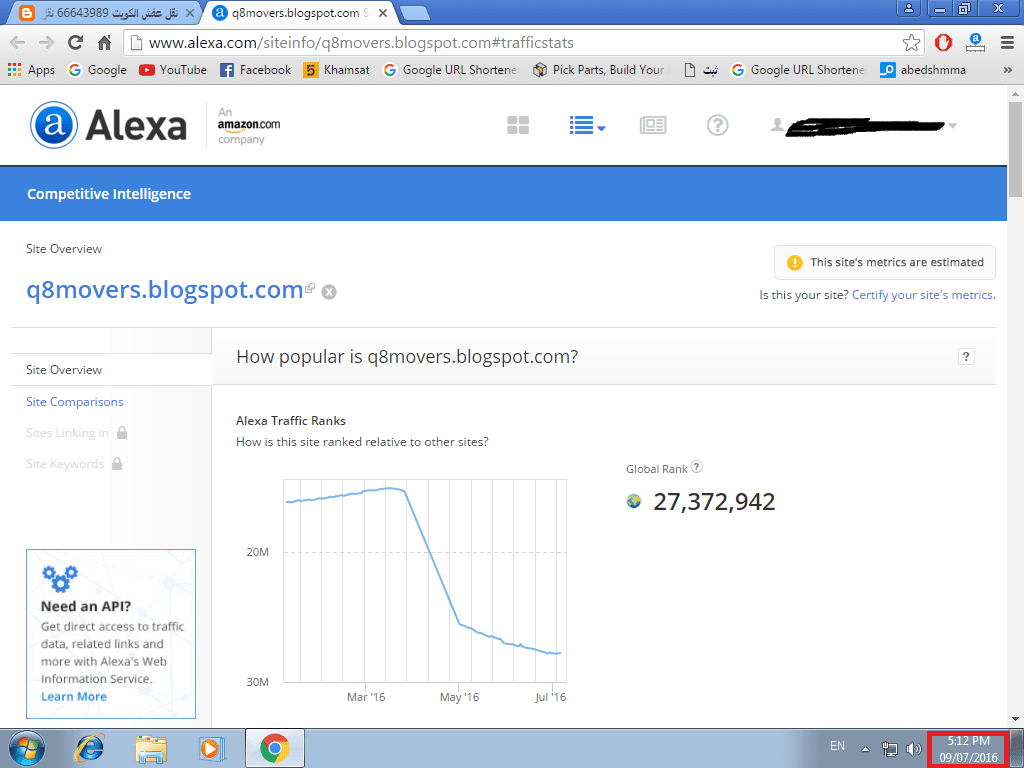This screenshot has height=768, width=1024.
Task: Click the external link icon beside site name
Action: [x=310, y=287]
